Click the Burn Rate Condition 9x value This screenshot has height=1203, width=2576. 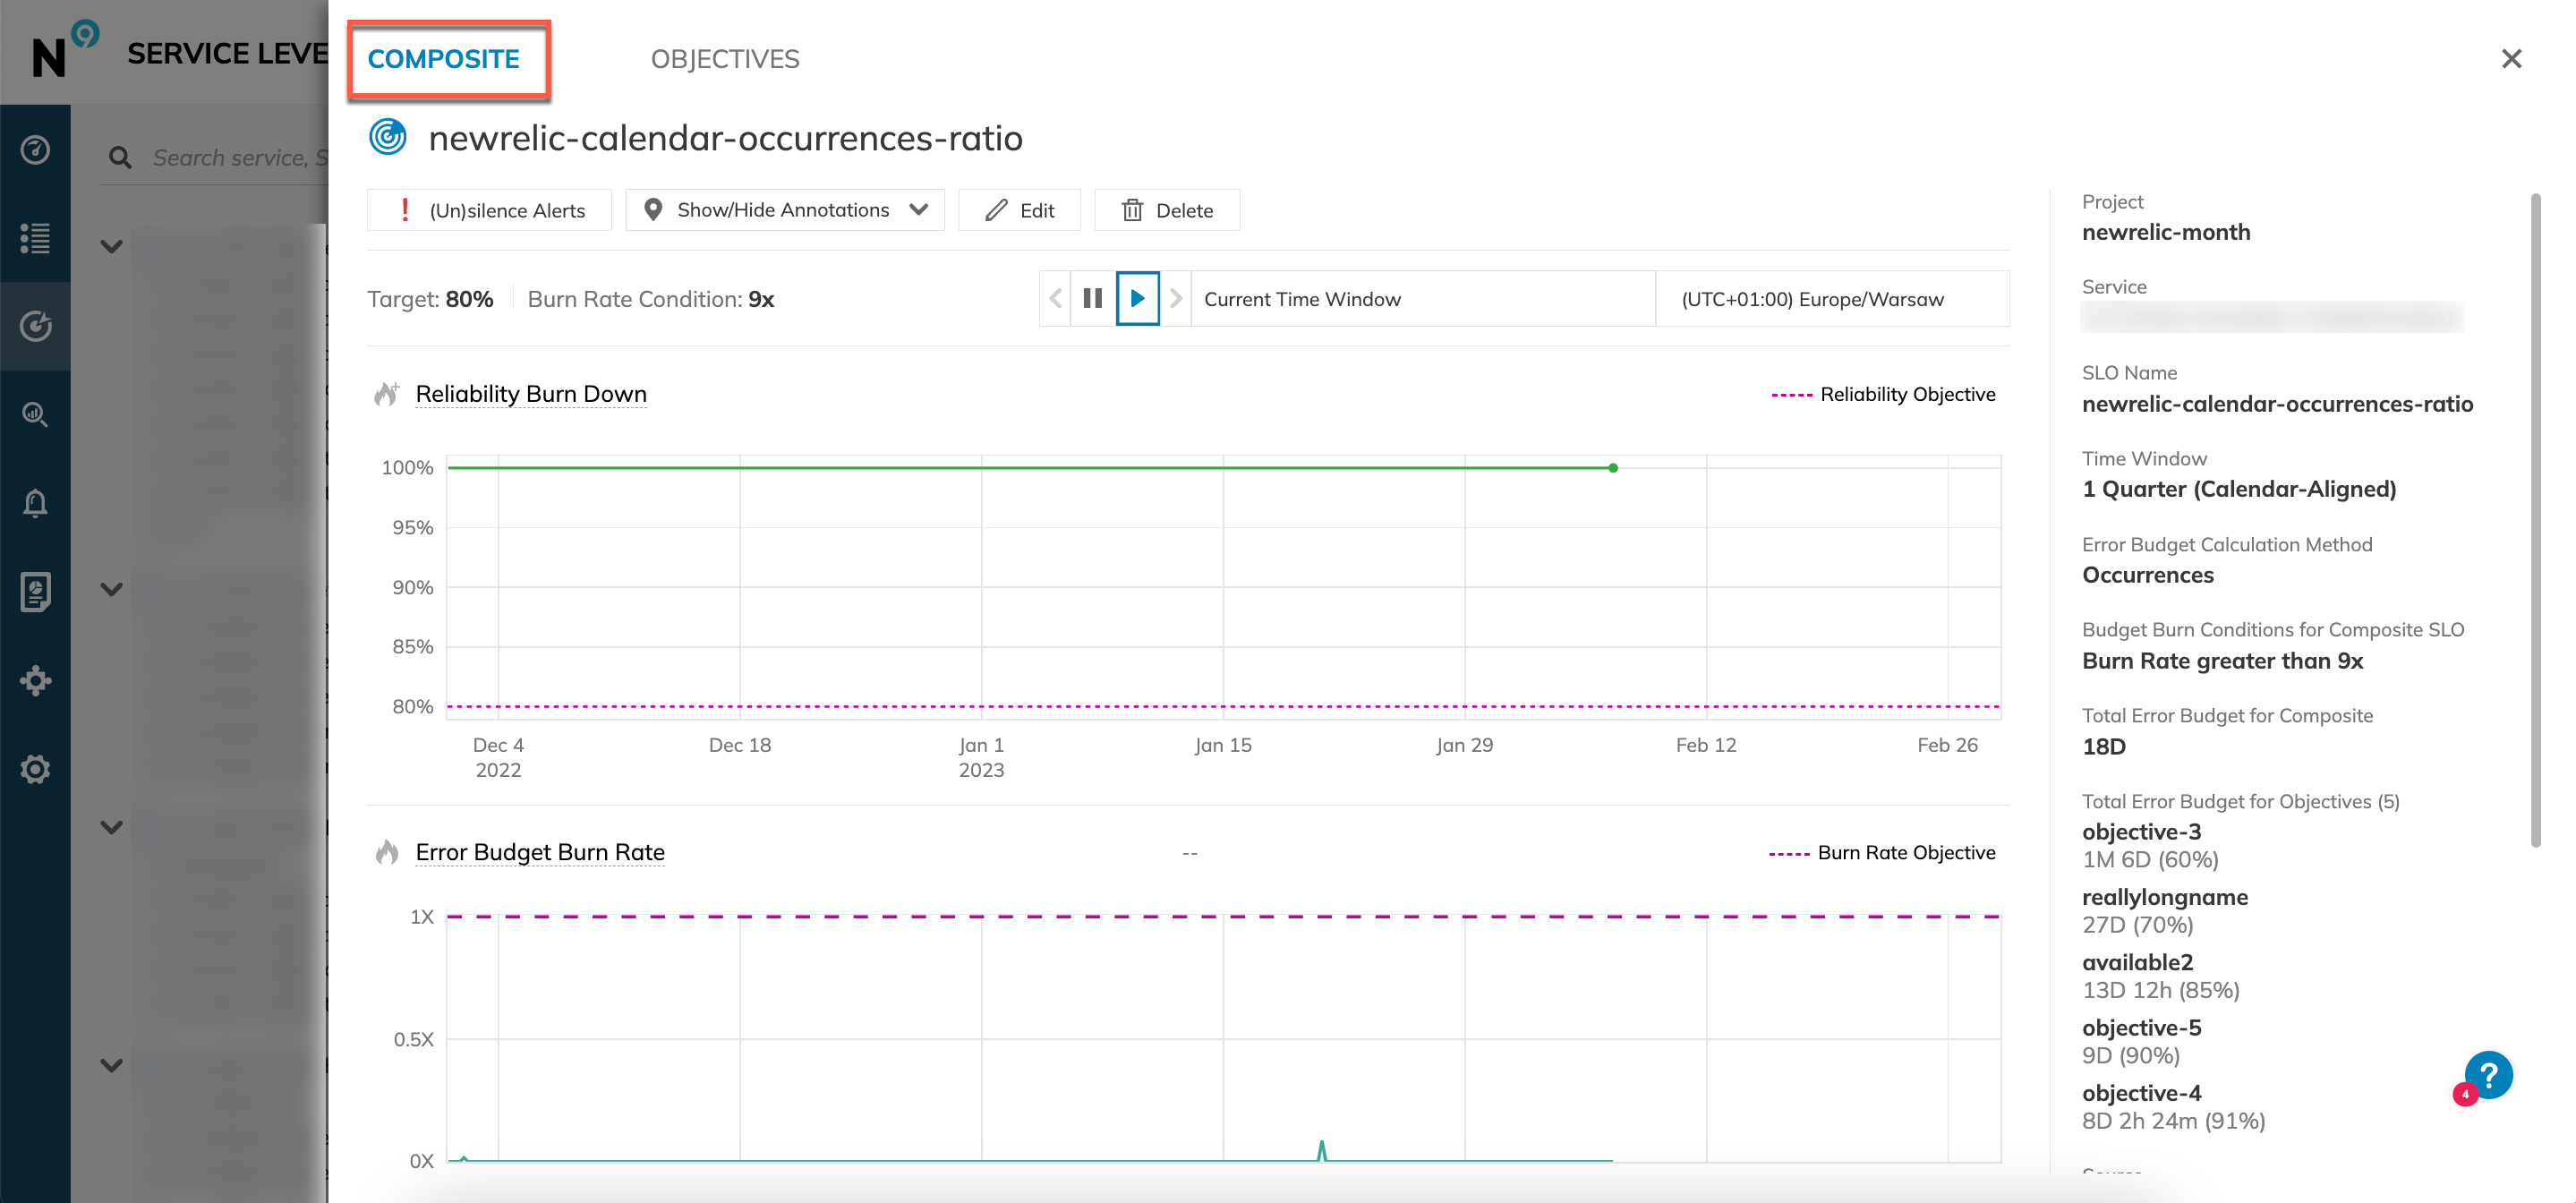[x=761, y=299]
